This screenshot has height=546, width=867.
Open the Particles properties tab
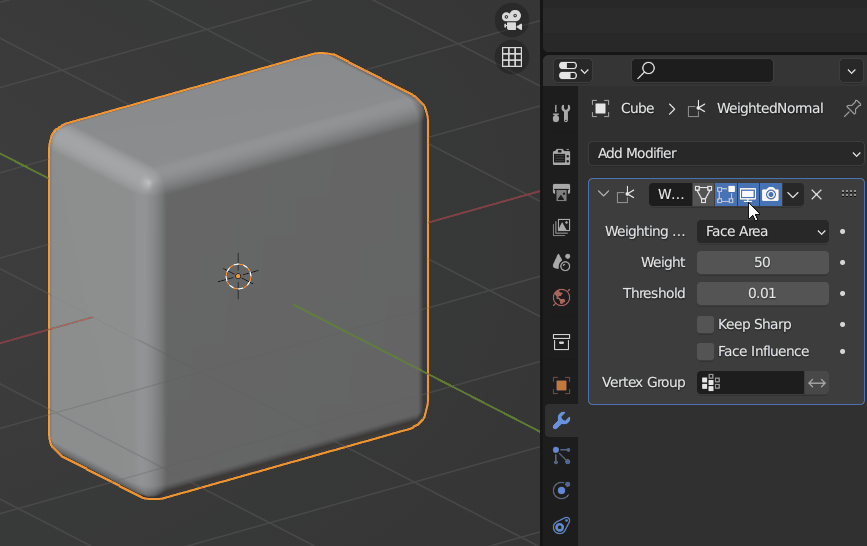coord(561,456)
